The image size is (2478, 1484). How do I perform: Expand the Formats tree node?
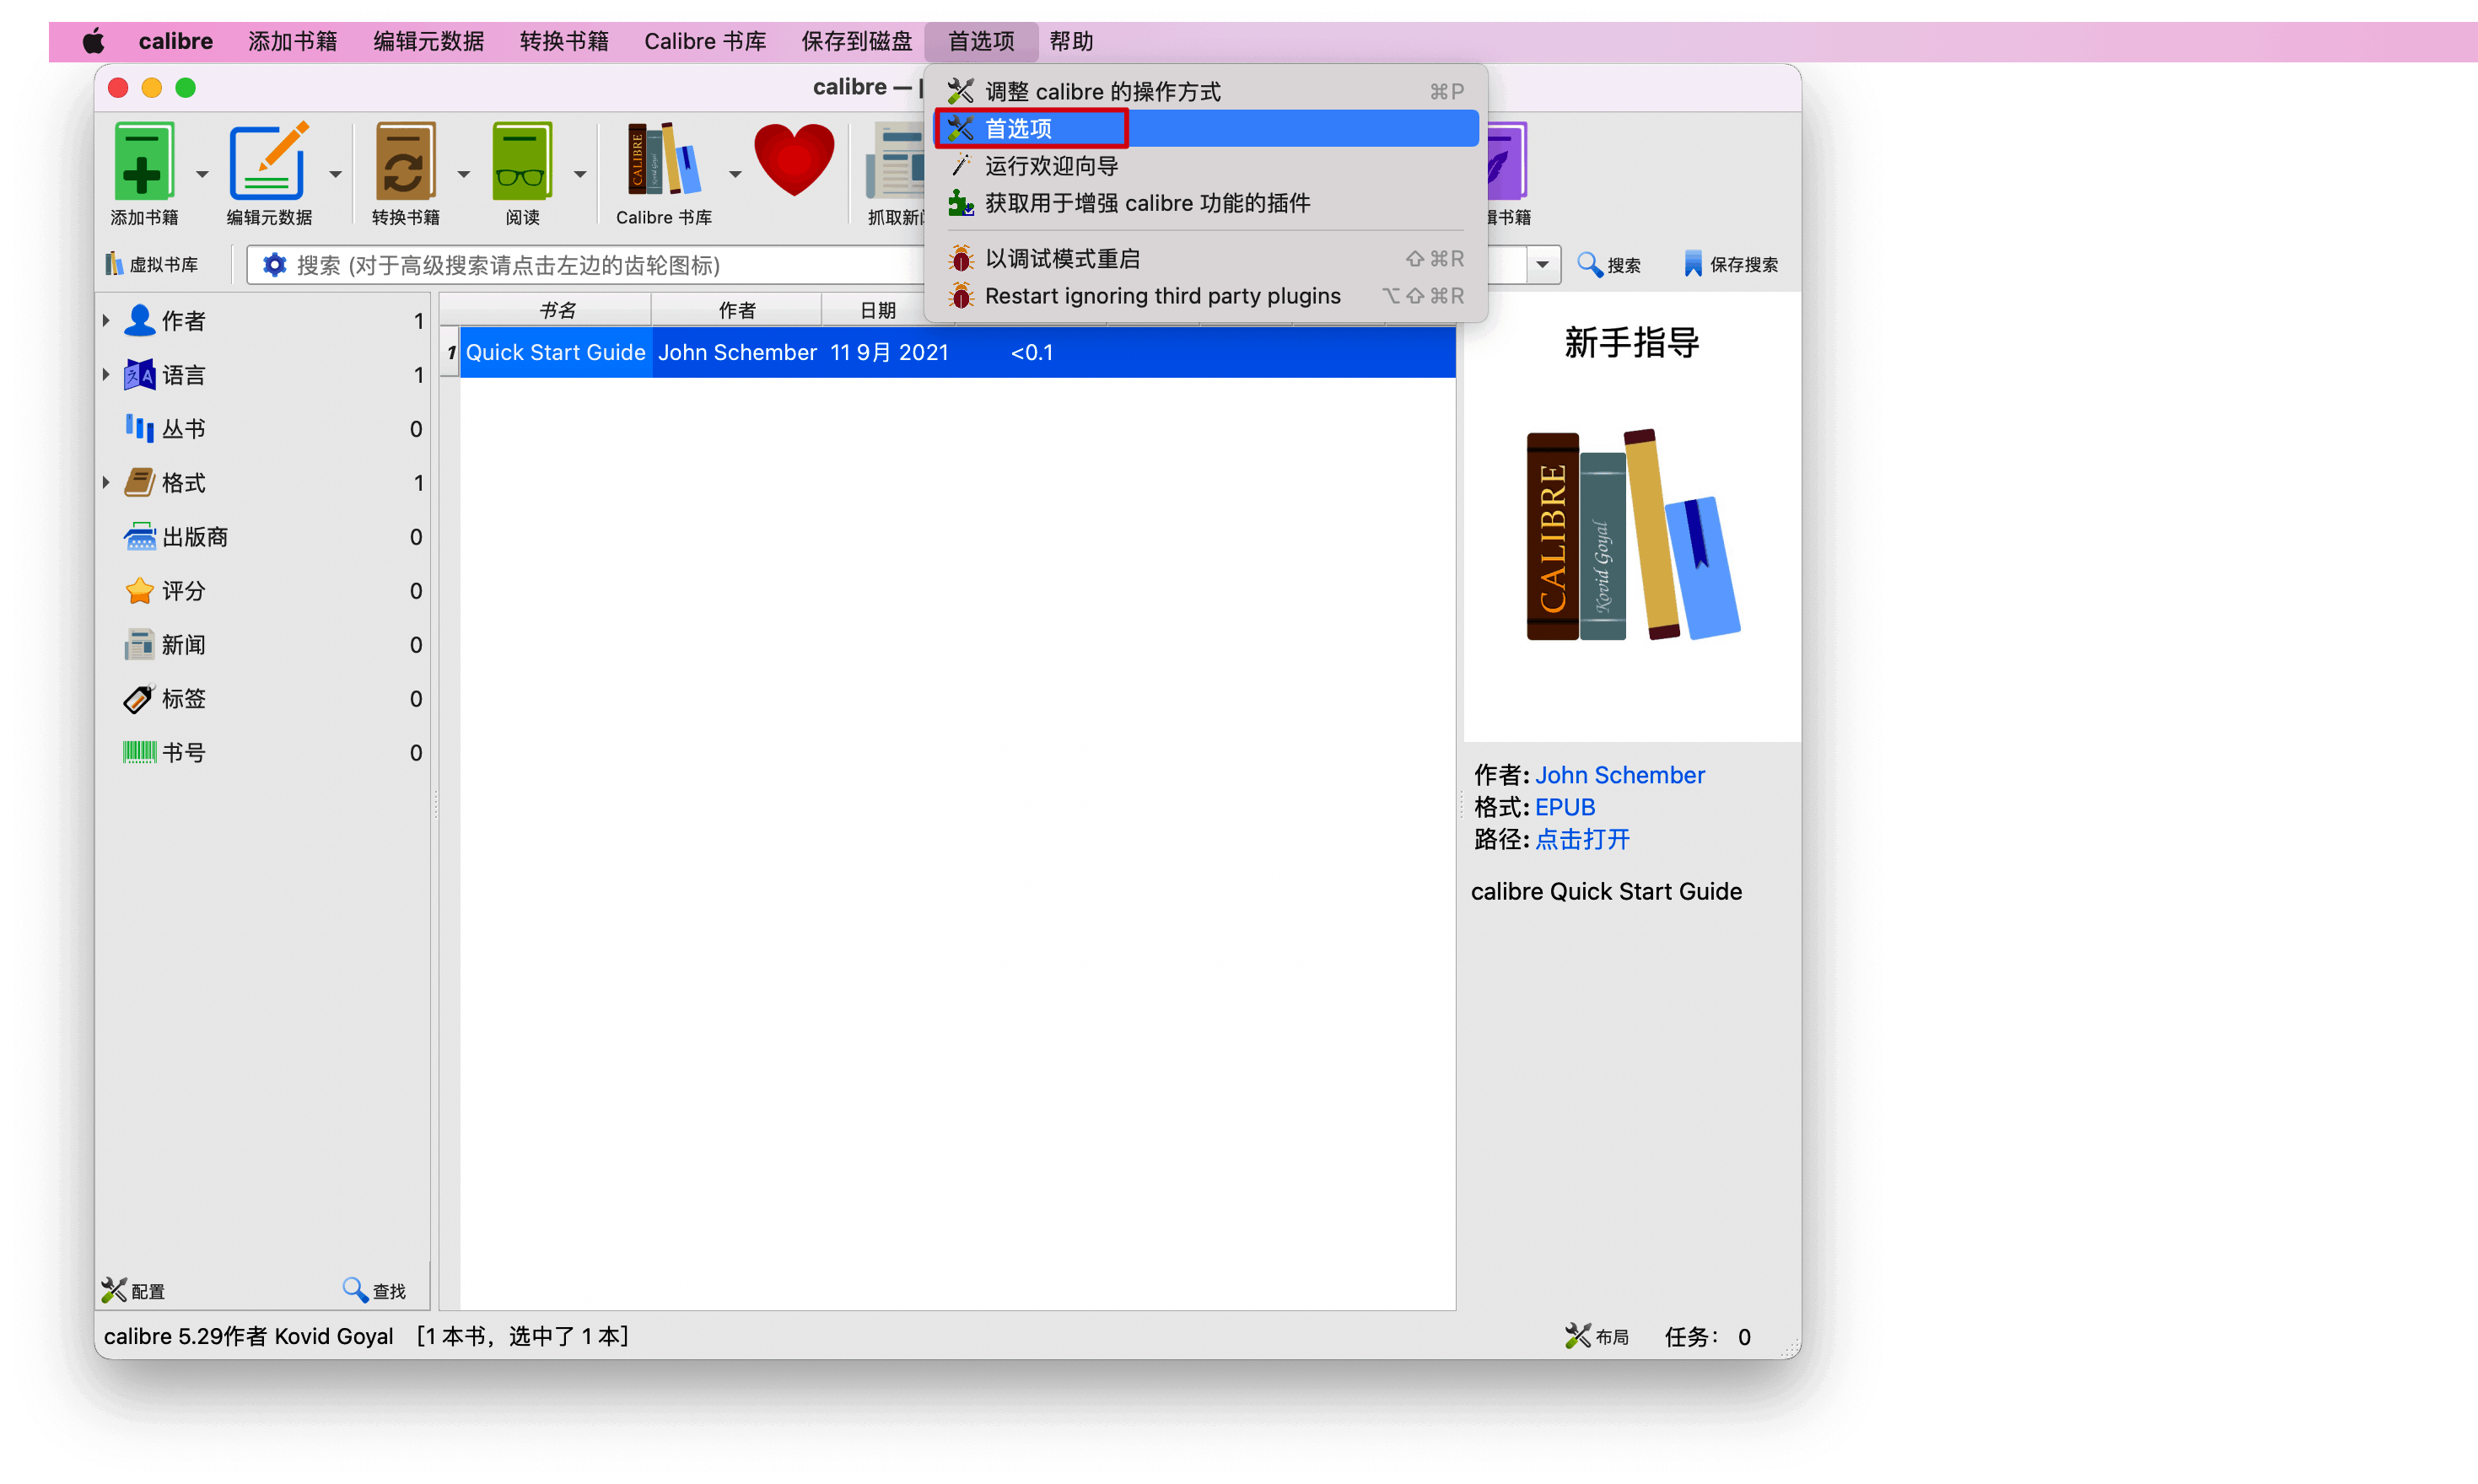(106, 482)
